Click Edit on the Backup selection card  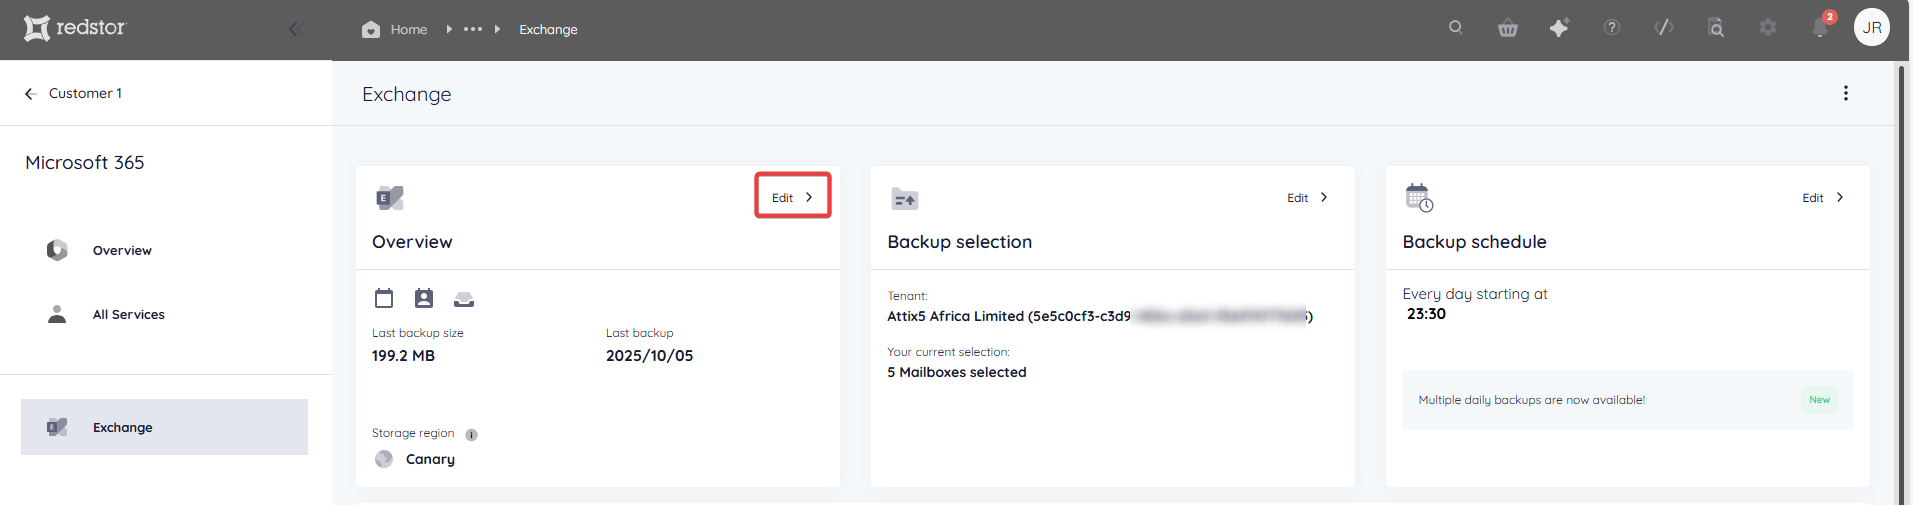(x=1308, y=197)
